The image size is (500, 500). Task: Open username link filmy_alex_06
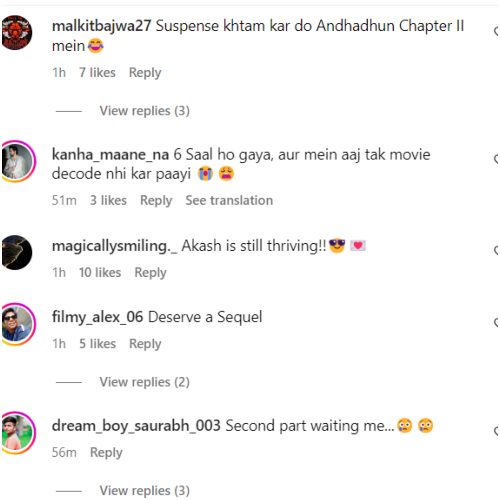[x=97, y=317]
